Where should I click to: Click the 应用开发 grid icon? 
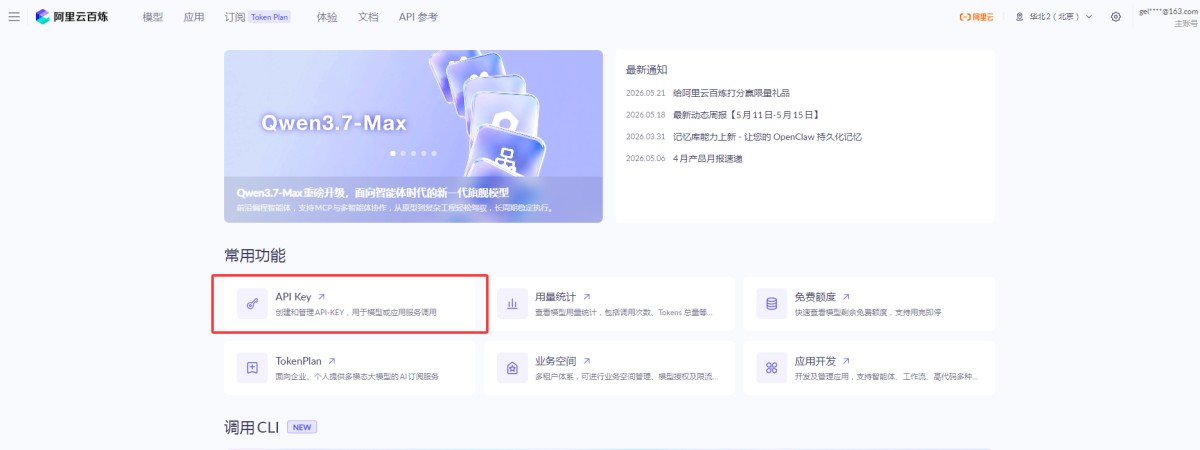[x=771, y=368]
